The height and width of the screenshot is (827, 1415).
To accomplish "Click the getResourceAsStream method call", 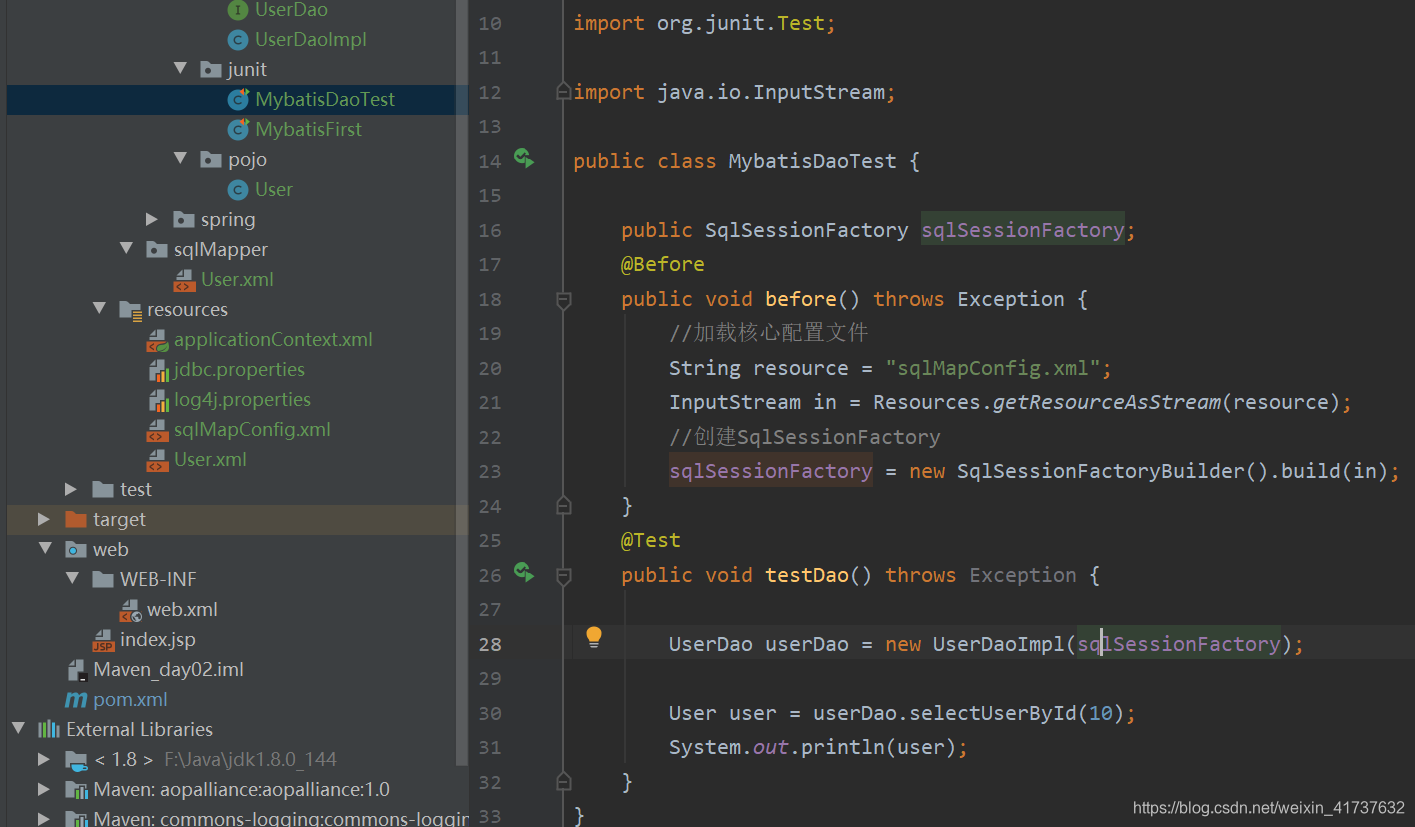I will tap(1106, 402).
